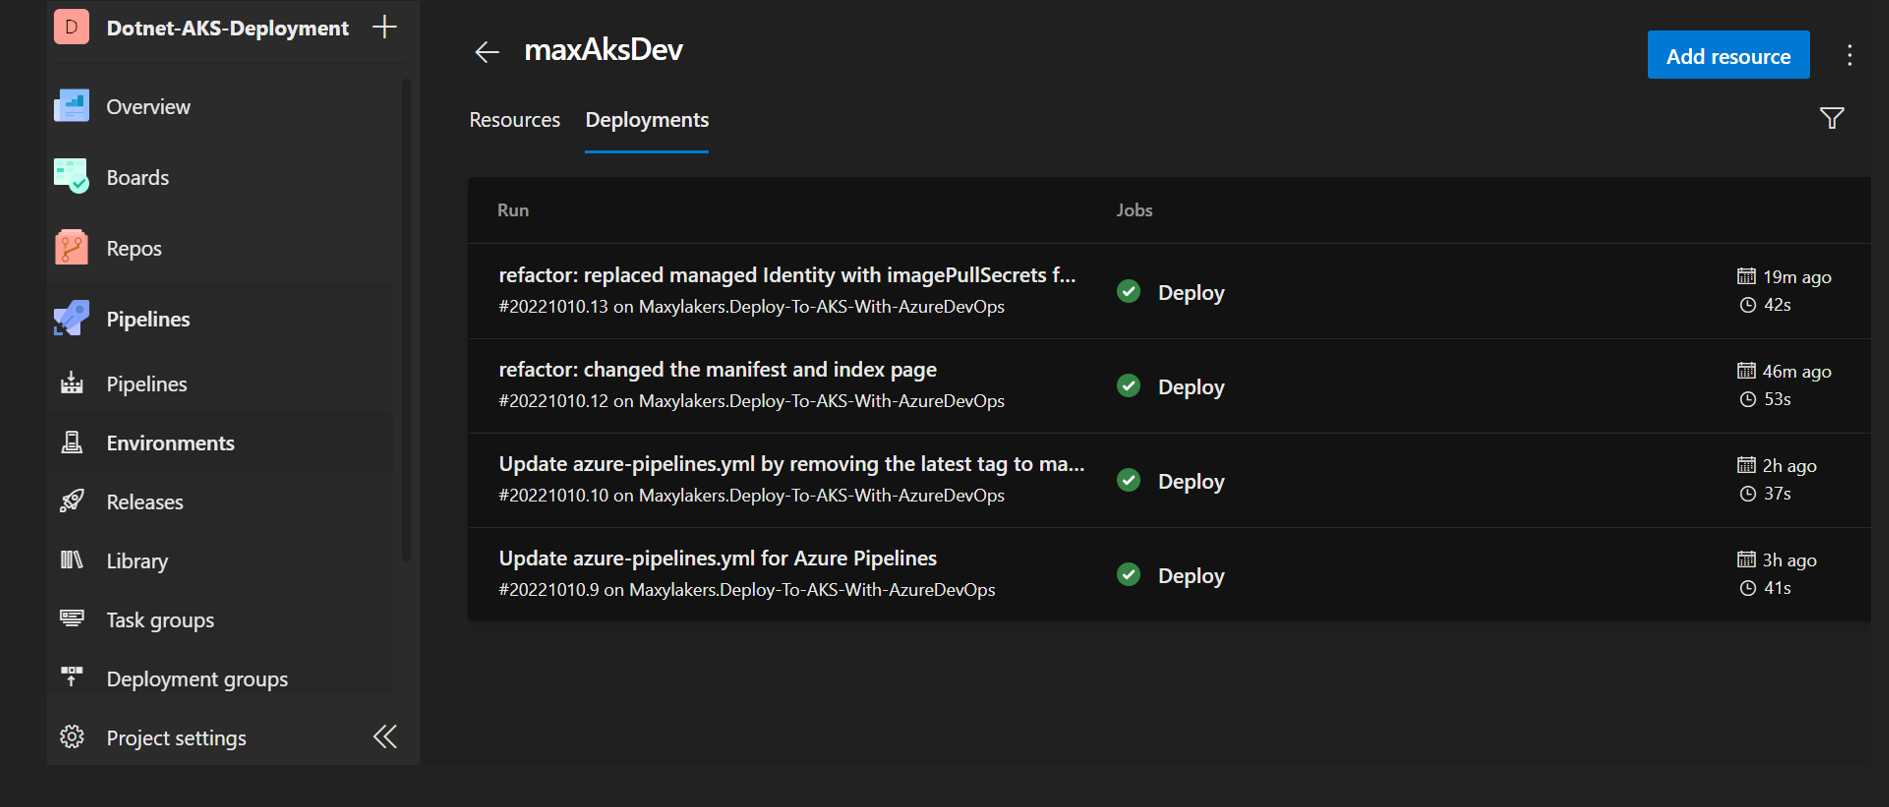The image size is (1889, 807).
Task: Open the Repos section icon
Action: pyautogui.click(x=71, y=248)
